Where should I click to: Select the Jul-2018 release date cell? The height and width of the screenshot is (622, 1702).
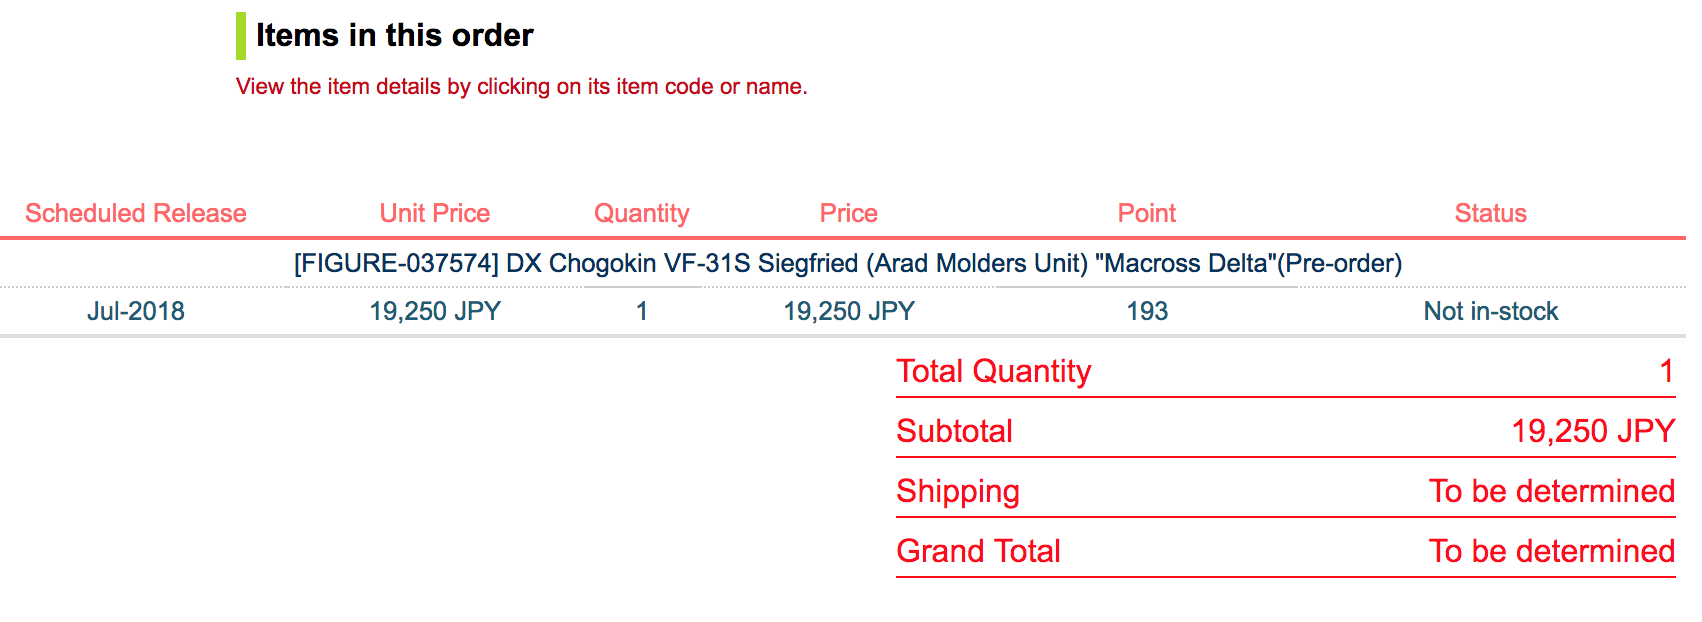pyautogui.click(x=136, y=311)
